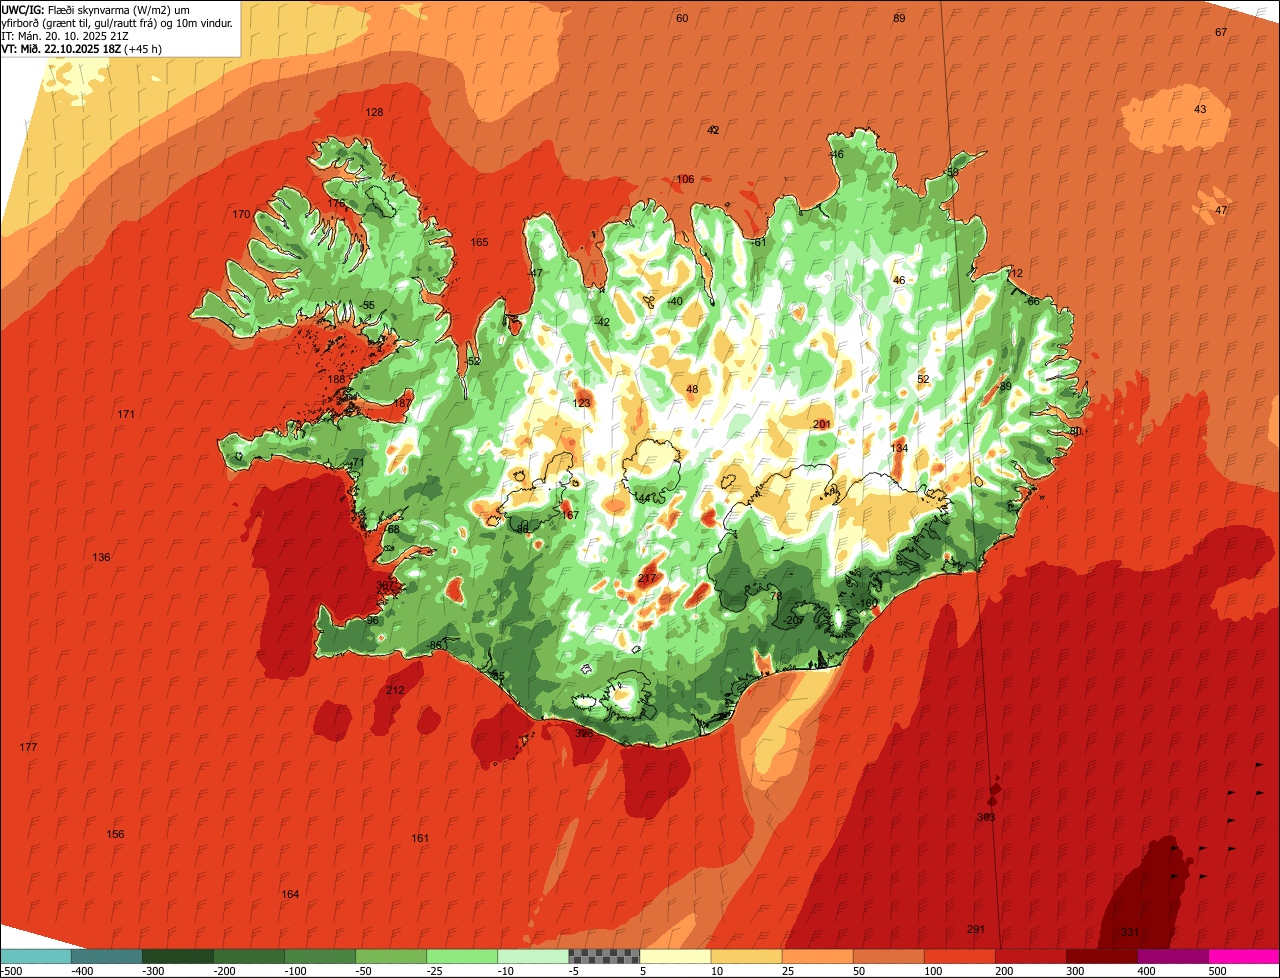Image resolution: width=1280 pixels, height=978 pixels.
Task: Click the dark maroon 300–400 legend swatch
Action: (x=1102, y=956)
